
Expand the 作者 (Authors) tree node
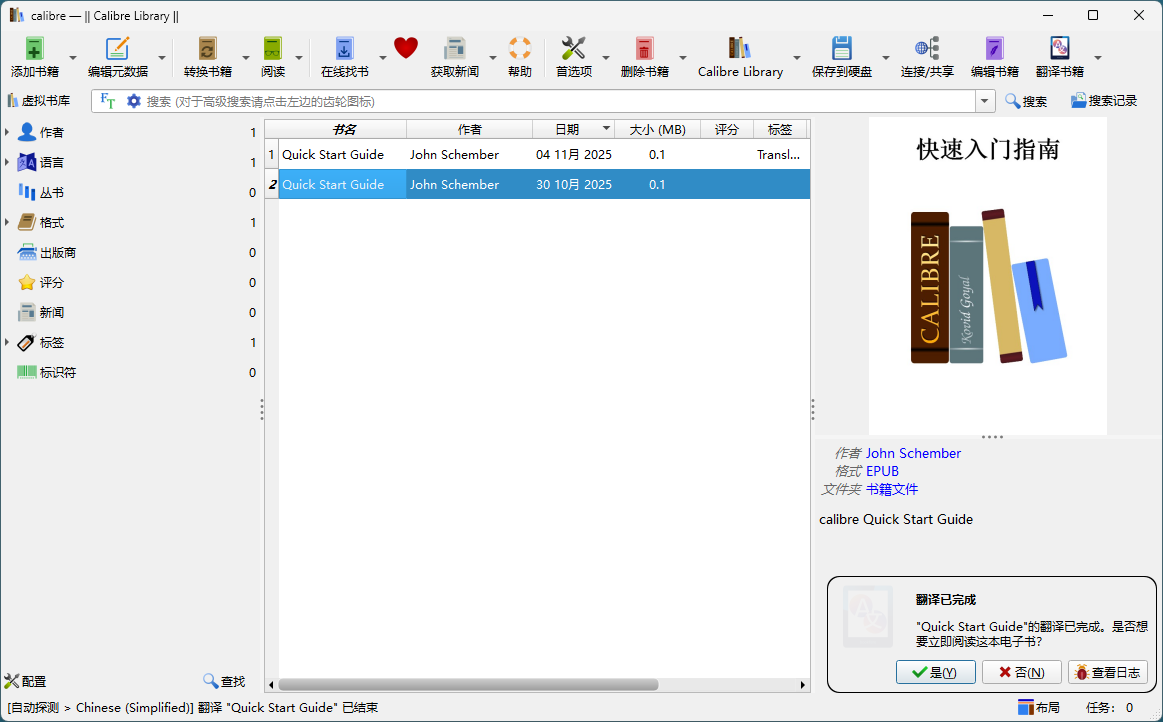[x=8, y=132]
